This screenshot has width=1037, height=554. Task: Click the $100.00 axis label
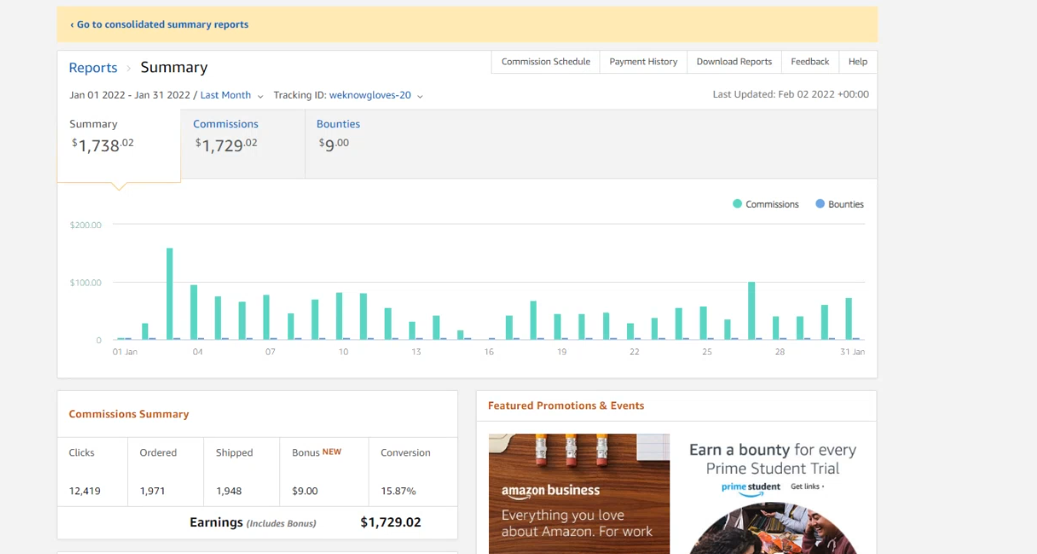86,282
